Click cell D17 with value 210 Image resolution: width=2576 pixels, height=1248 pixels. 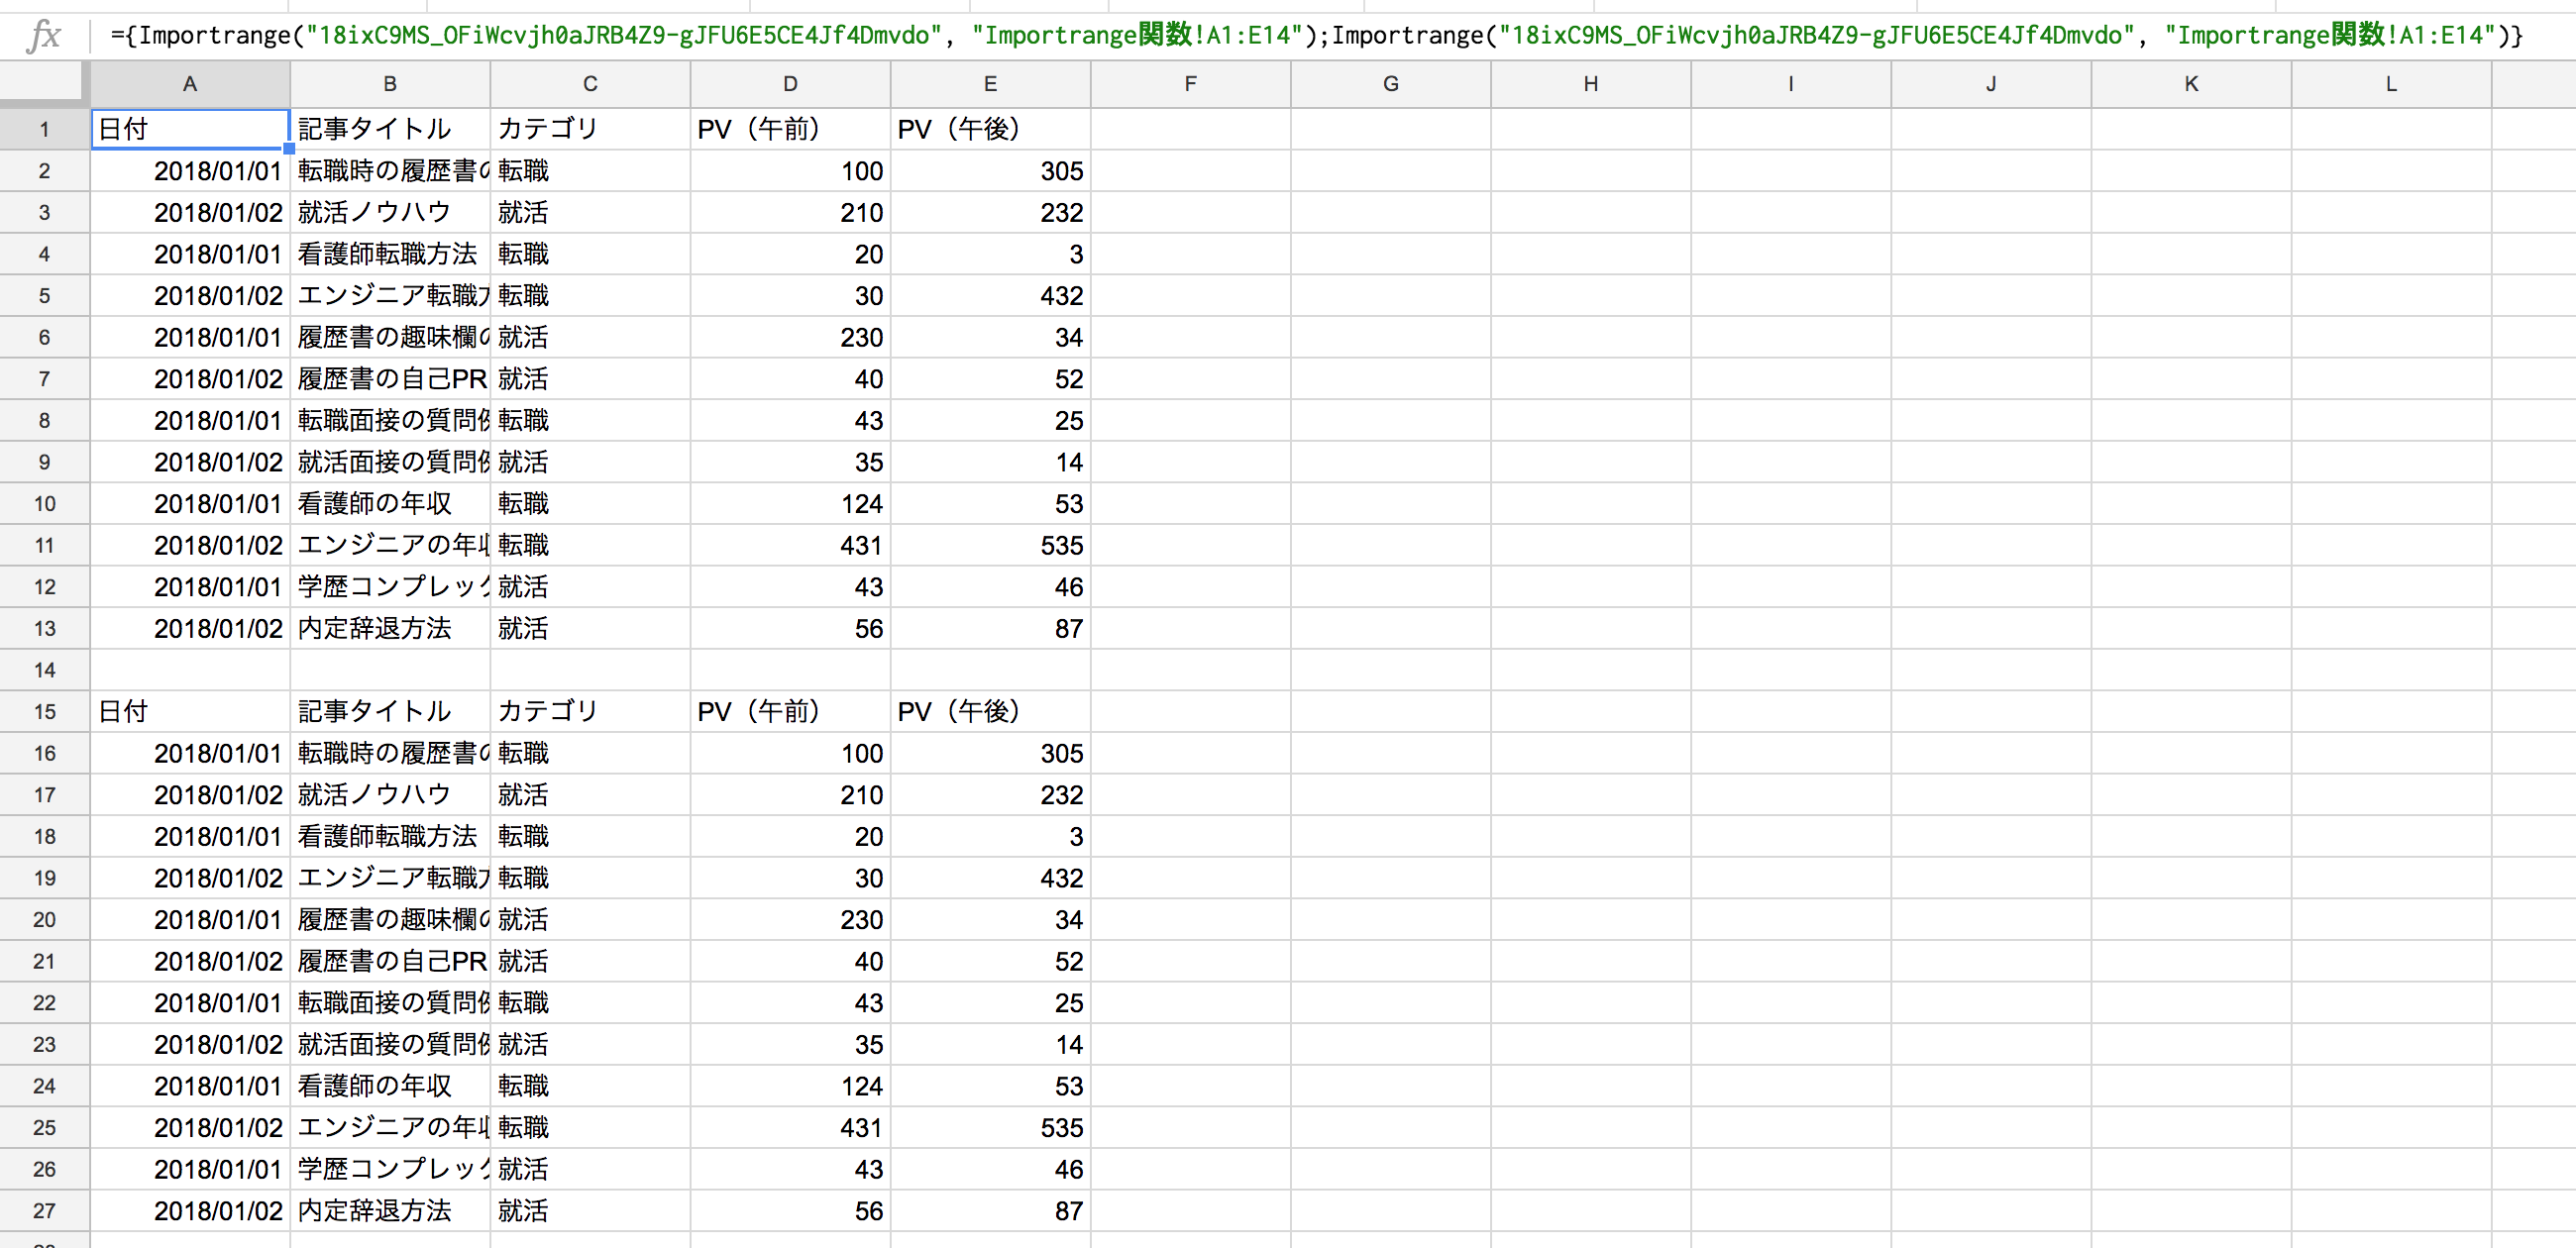click(790, 795)
